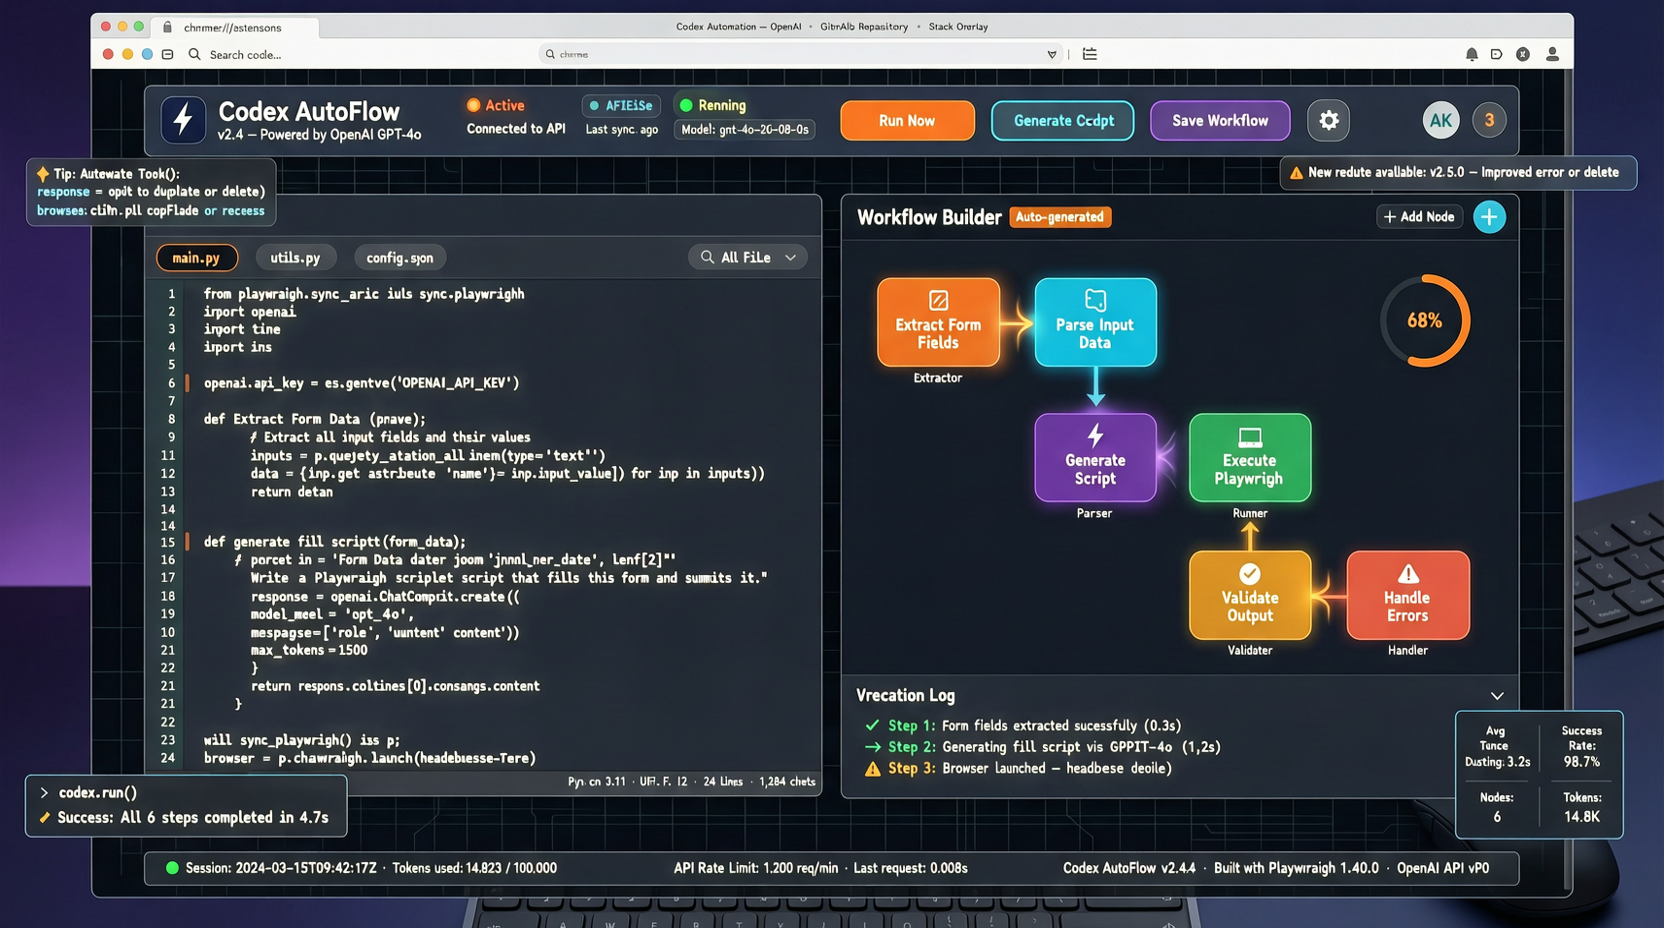This screenshot has width=1664, height=928.
Task: Select the browser tab chnmer//astensons
Action: (x=232, y=27)
